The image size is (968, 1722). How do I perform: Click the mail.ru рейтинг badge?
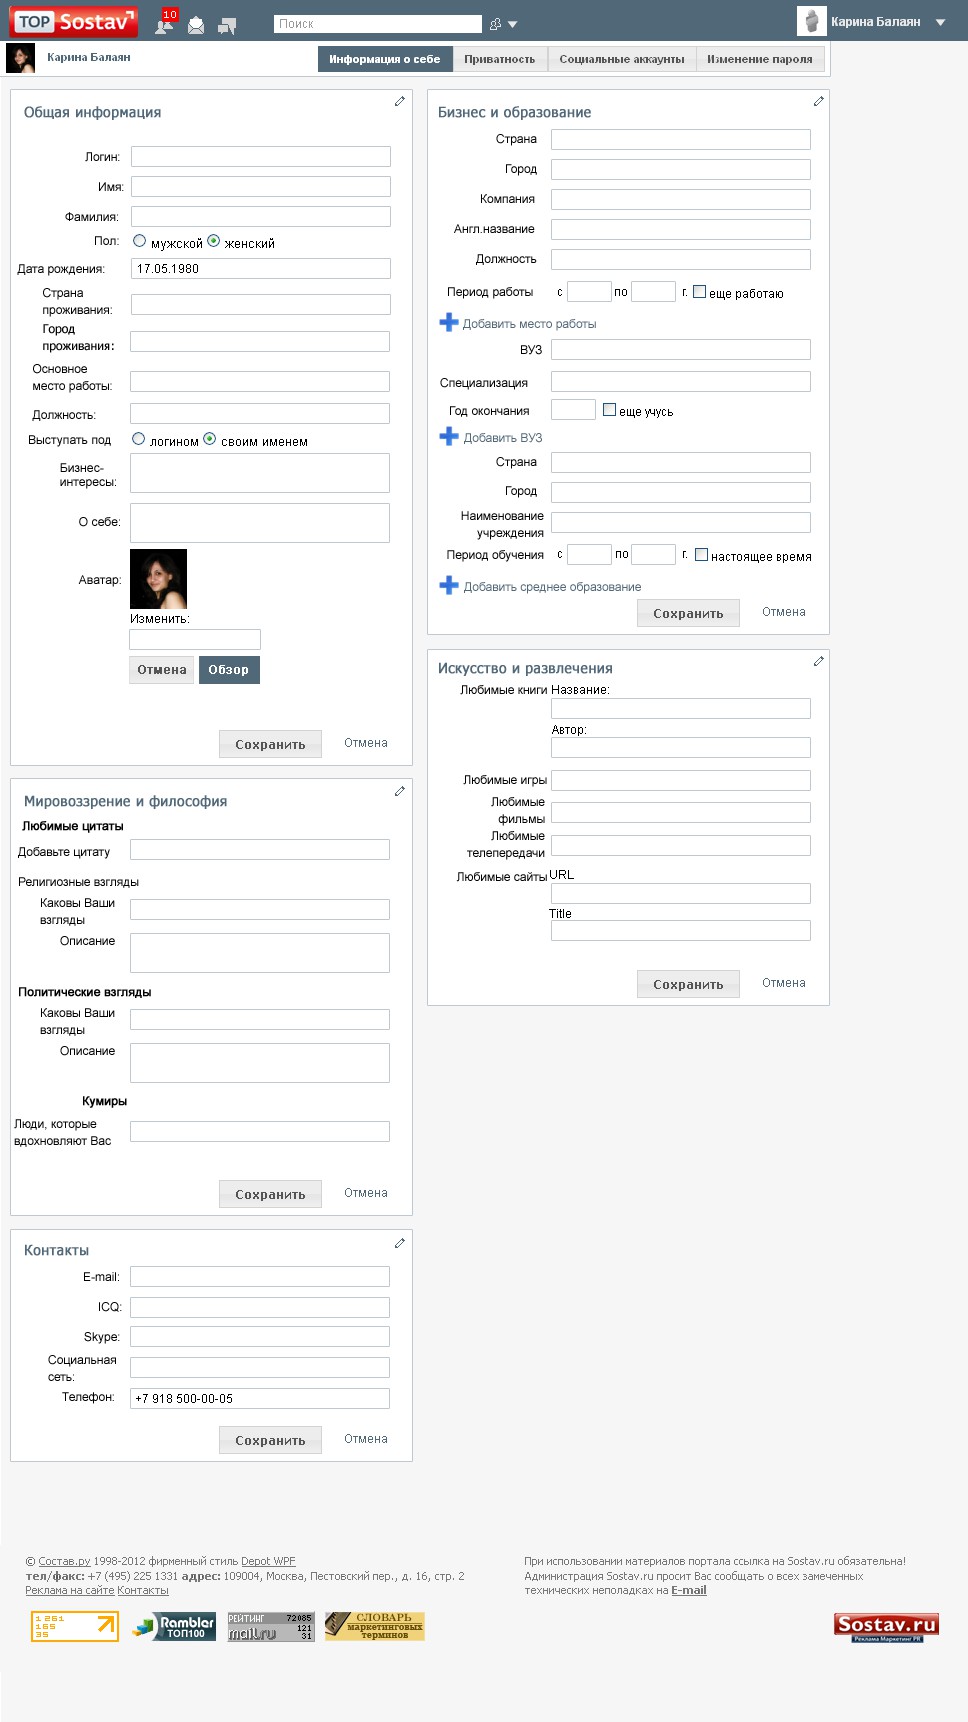coord(271,1626)
